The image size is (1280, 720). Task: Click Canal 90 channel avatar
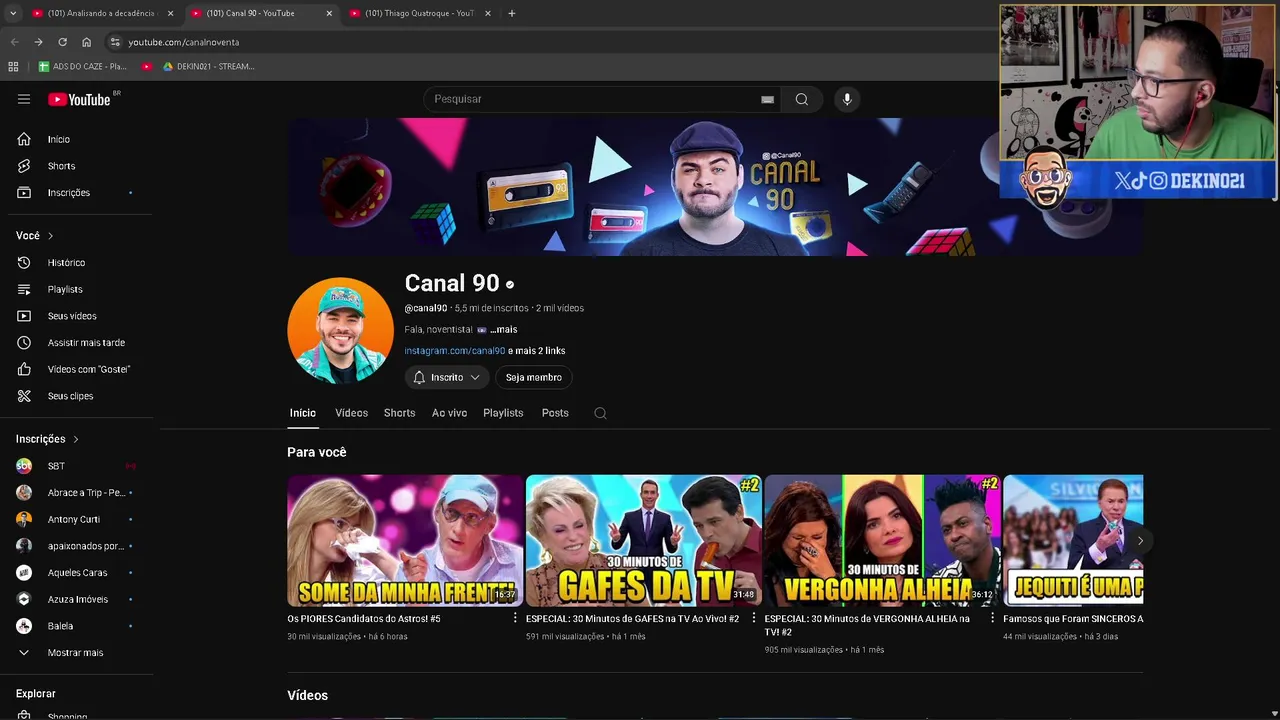pos(340,330)
